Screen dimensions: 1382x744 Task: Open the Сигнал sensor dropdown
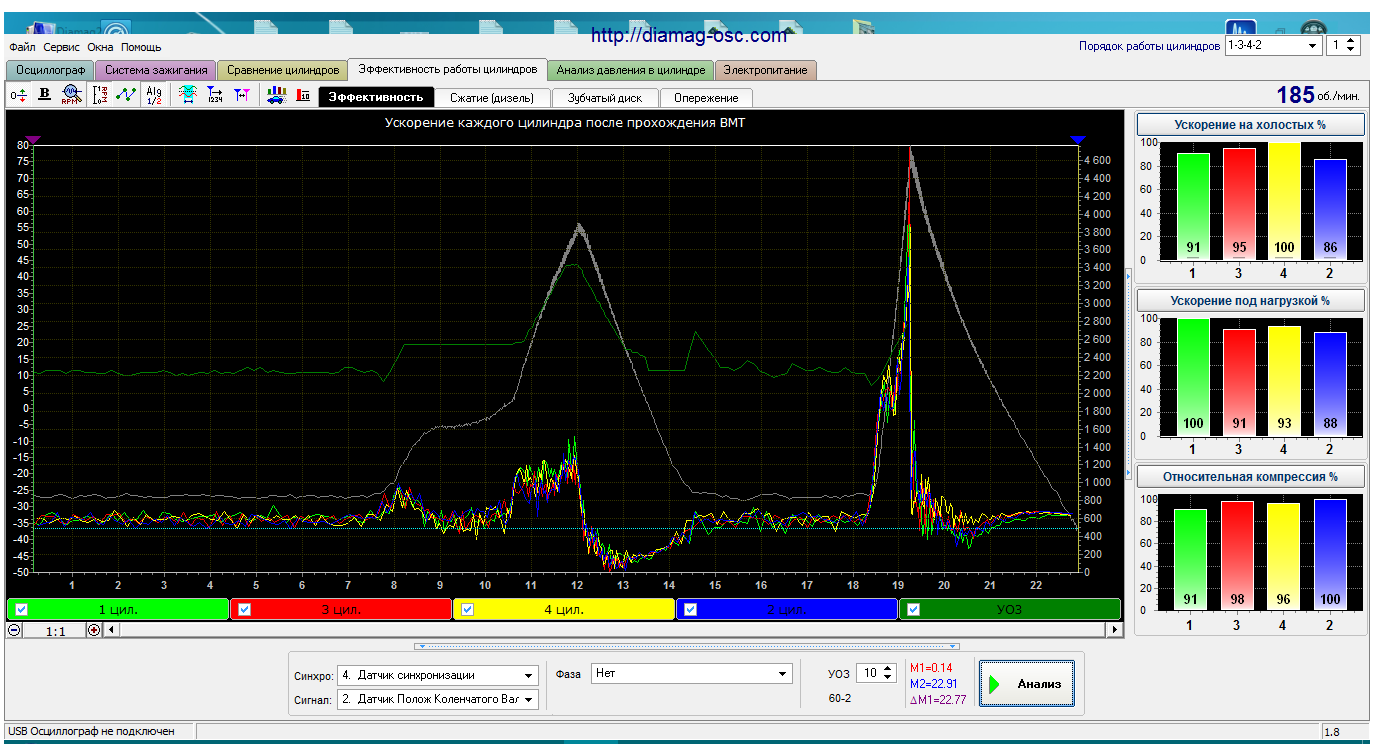coord(438,700)
